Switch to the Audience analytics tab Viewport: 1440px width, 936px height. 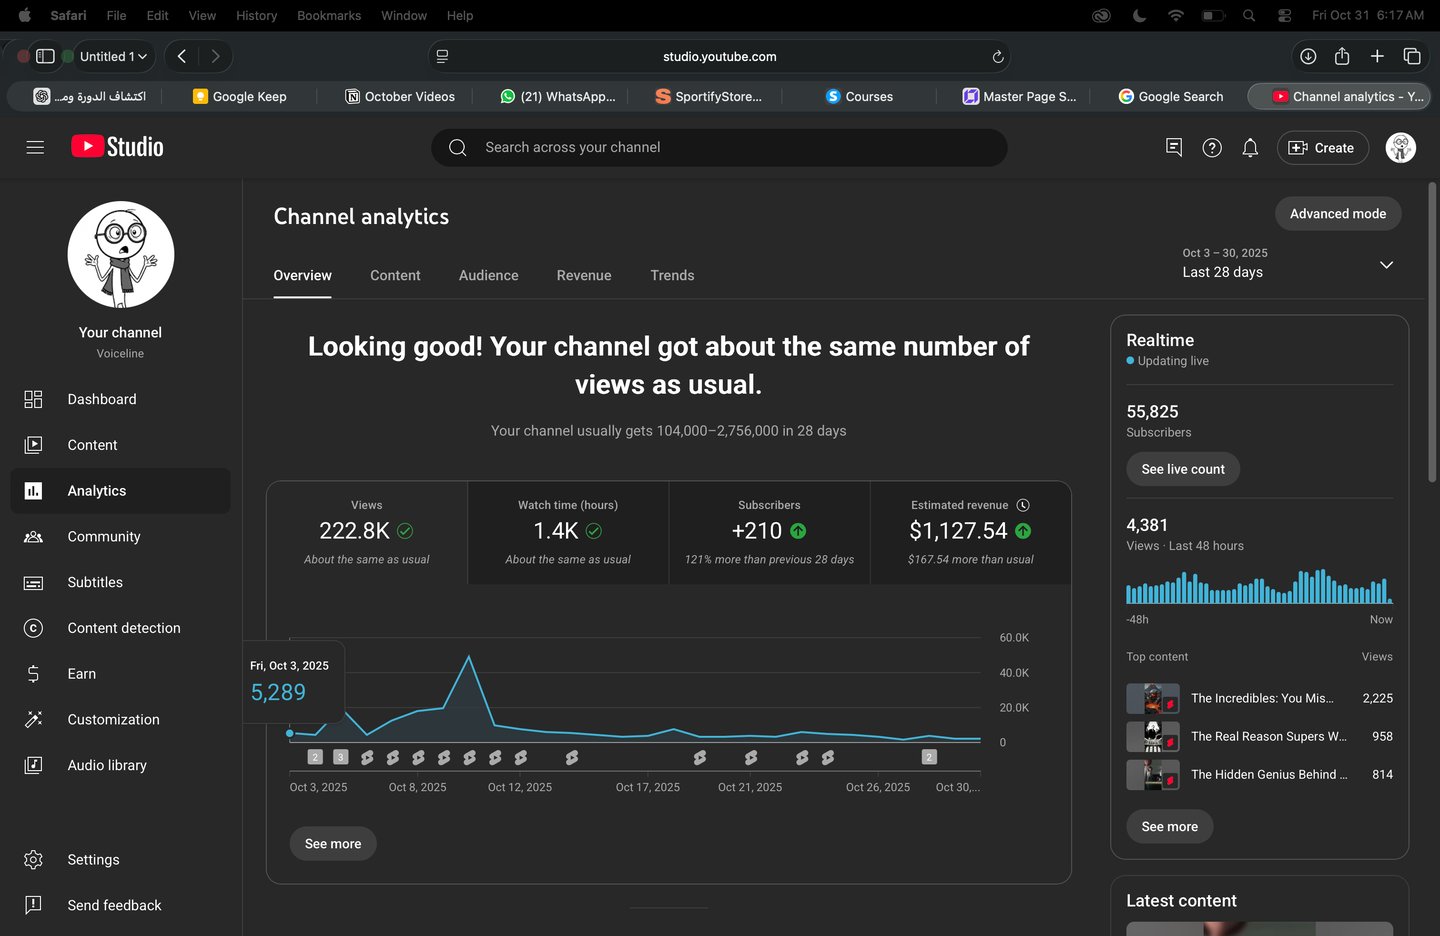489,275
